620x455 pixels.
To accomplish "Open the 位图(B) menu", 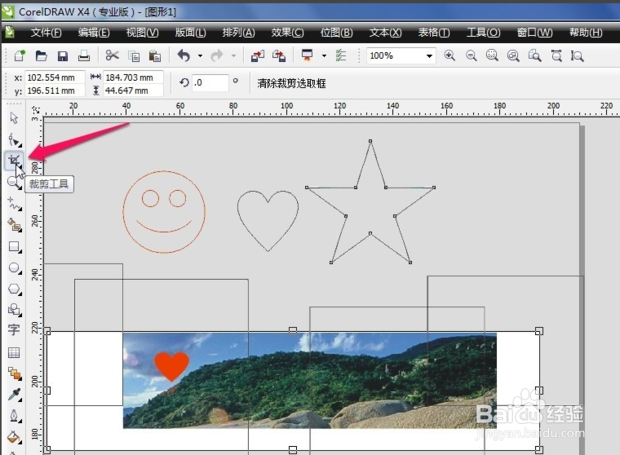I will pos(336,32).
